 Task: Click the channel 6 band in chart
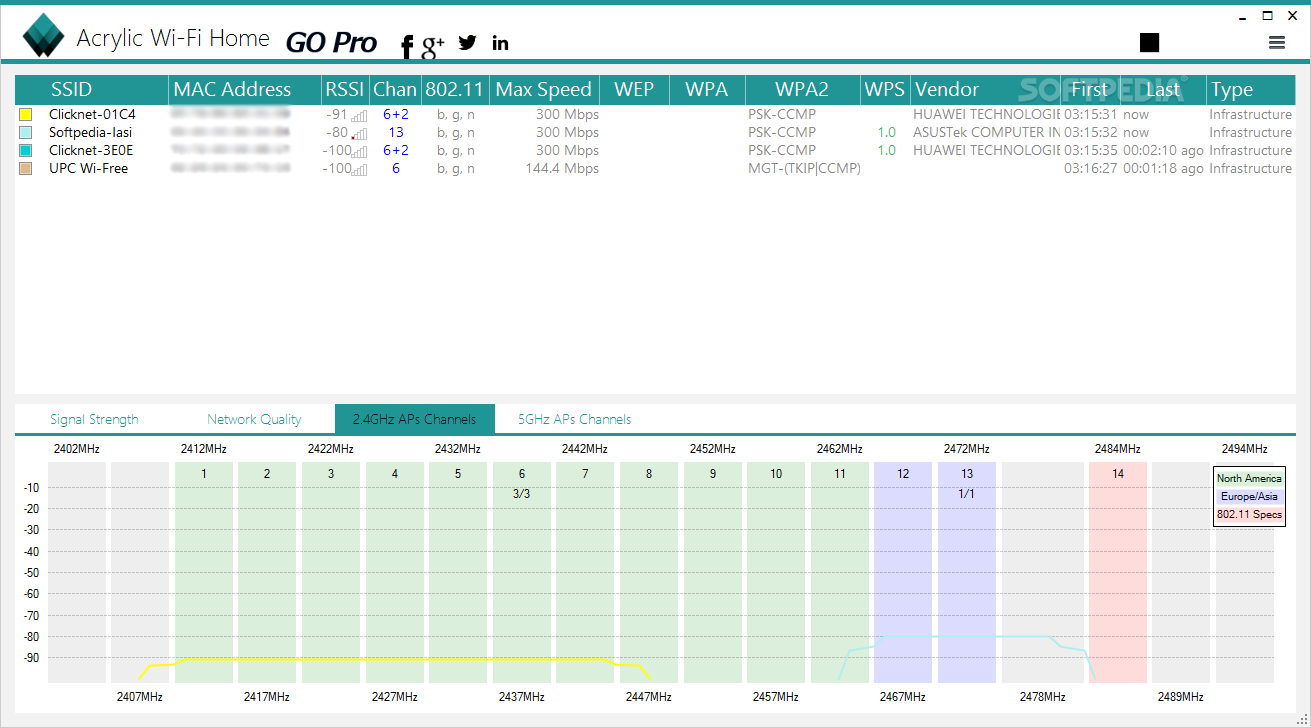522,572
